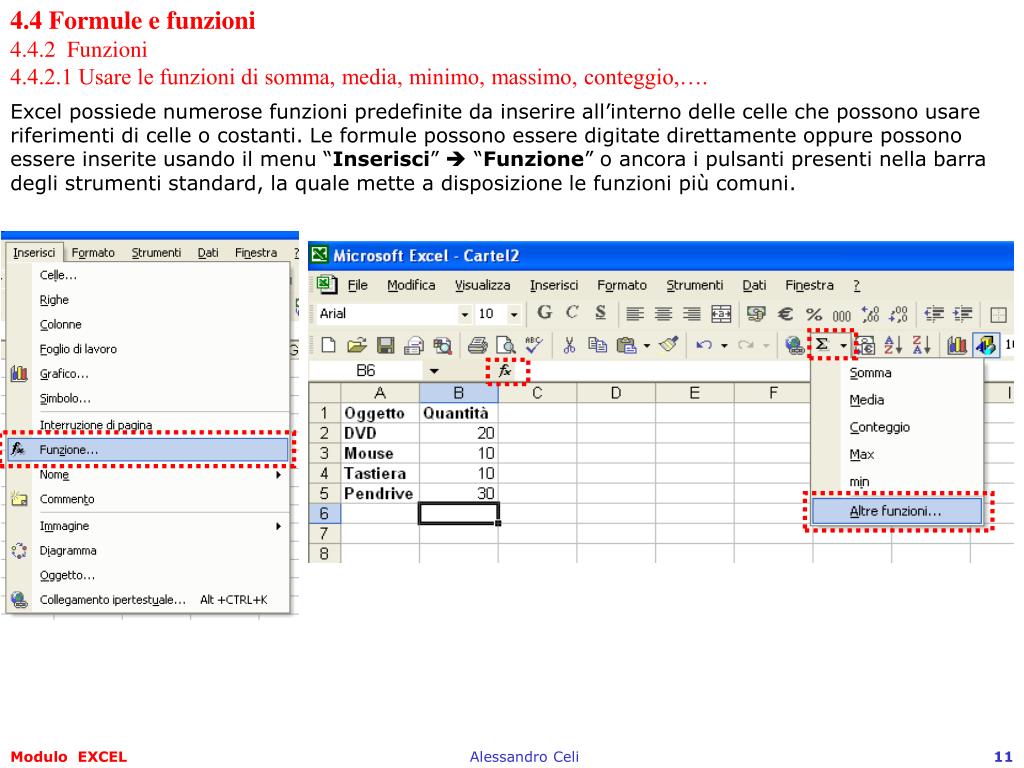This screenshot has height=768, width=1024.
Task: Click the Cut scissors icon
Action: click(x=569, y=345)
